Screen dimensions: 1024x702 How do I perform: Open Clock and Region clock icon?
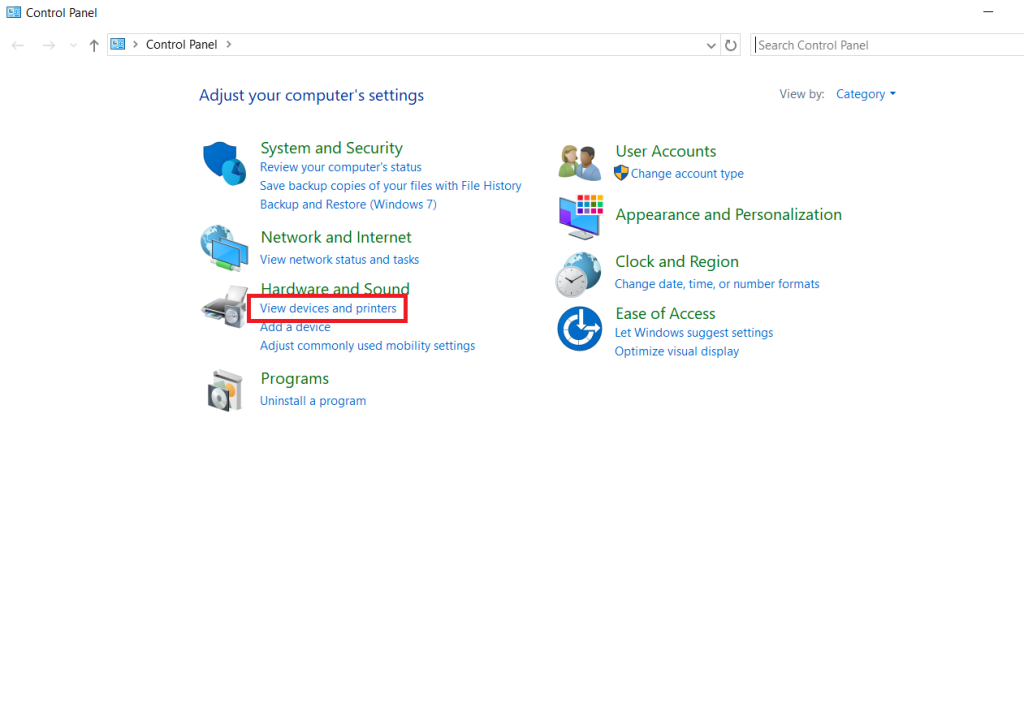click(x=579, y=274)
